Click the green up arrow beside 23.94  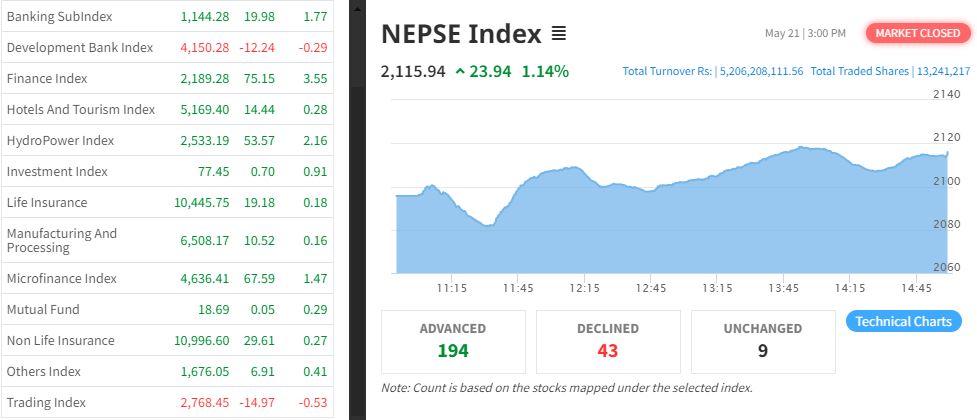459,71
